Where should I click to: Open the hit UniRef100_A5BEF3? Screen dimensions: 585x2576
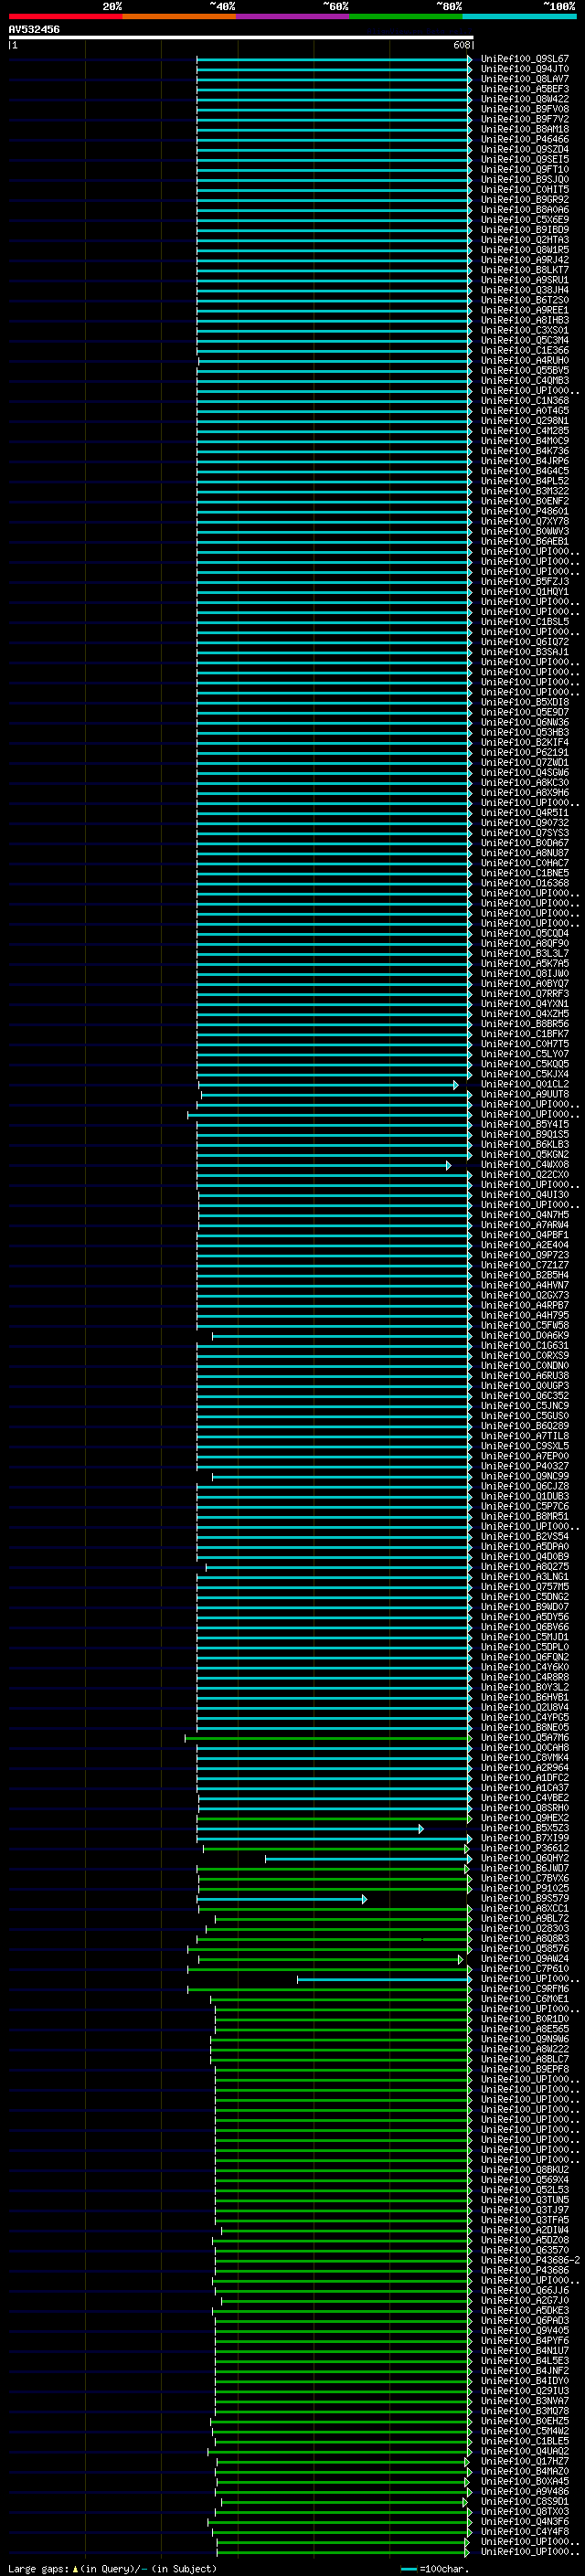click(525, 89)
